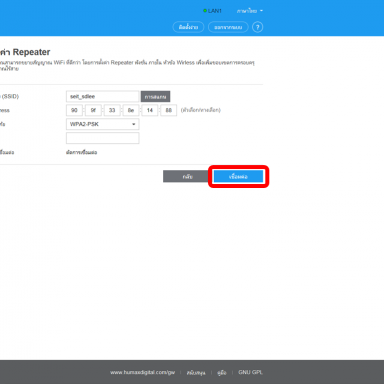Image resolution: width=384 pixels, height=384 pixels.
Task: Click the setup pill button beside logout
Action: pos(188,27)
